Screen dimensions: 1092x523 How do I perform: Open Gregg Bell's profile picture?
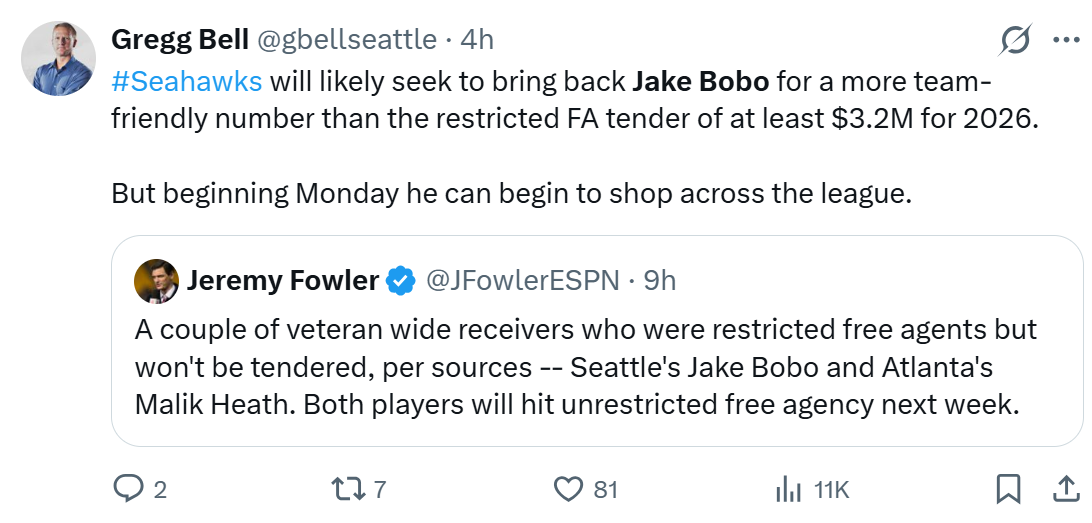59,58
